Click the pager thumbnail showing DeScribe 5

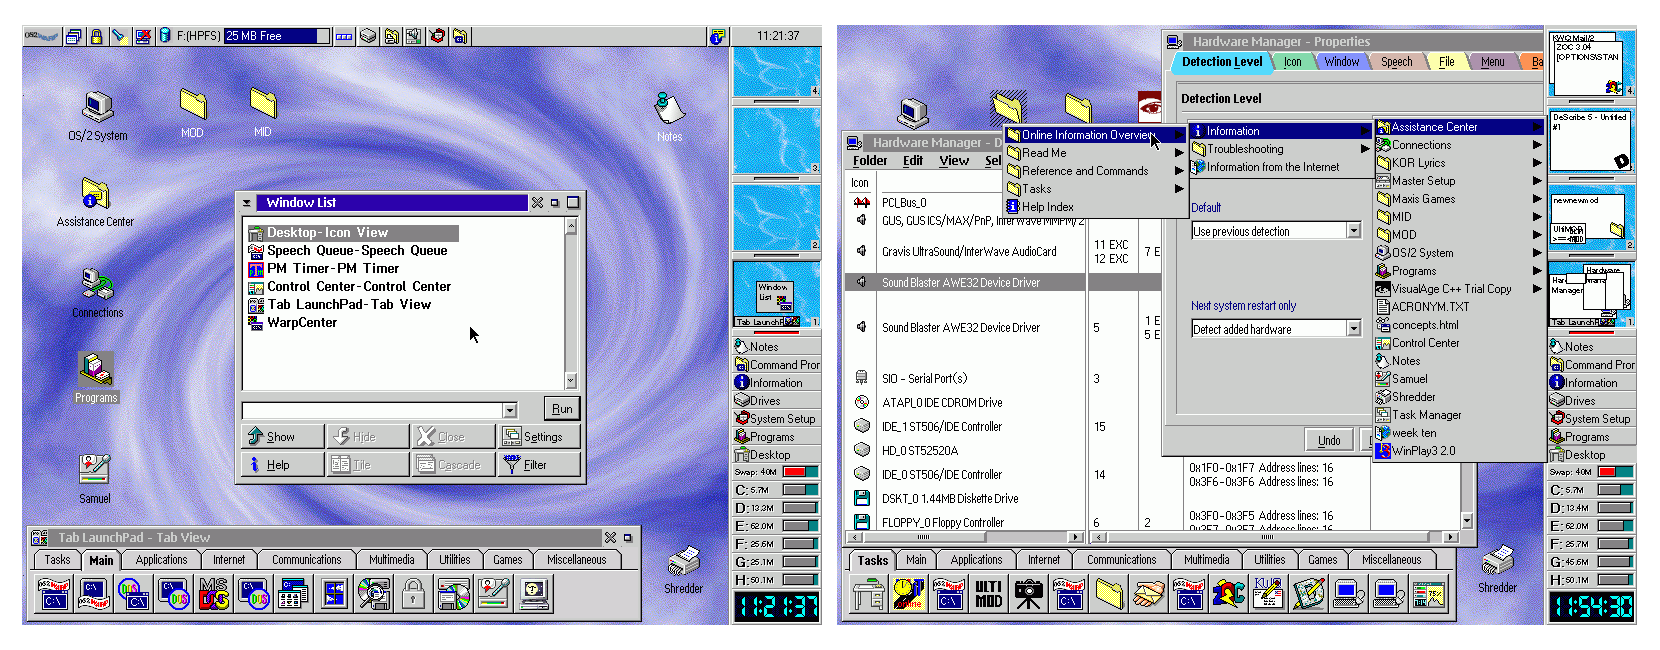pos(1590,141)
